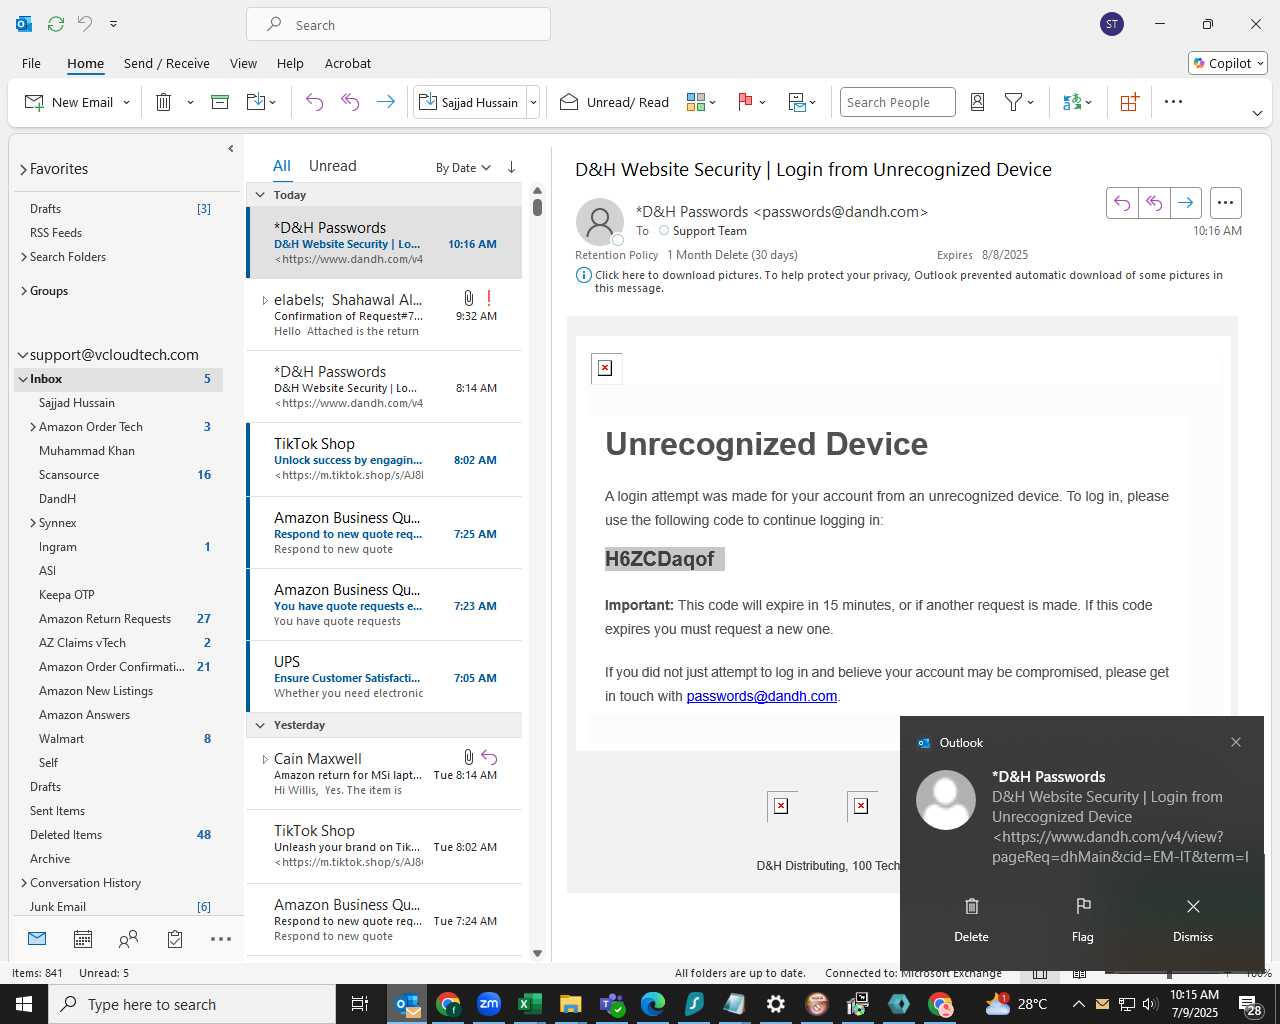
Task: Click Delete in the Outlook notification
Action: (971, 920)
